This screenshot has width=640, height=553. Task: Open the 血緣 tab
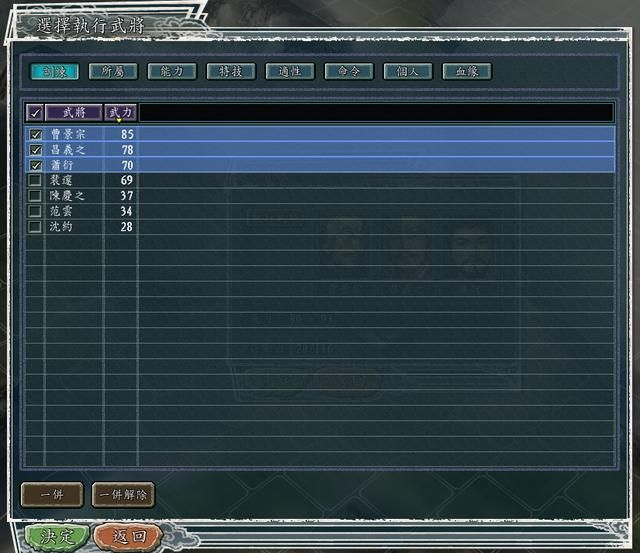(x=467, y=72)
